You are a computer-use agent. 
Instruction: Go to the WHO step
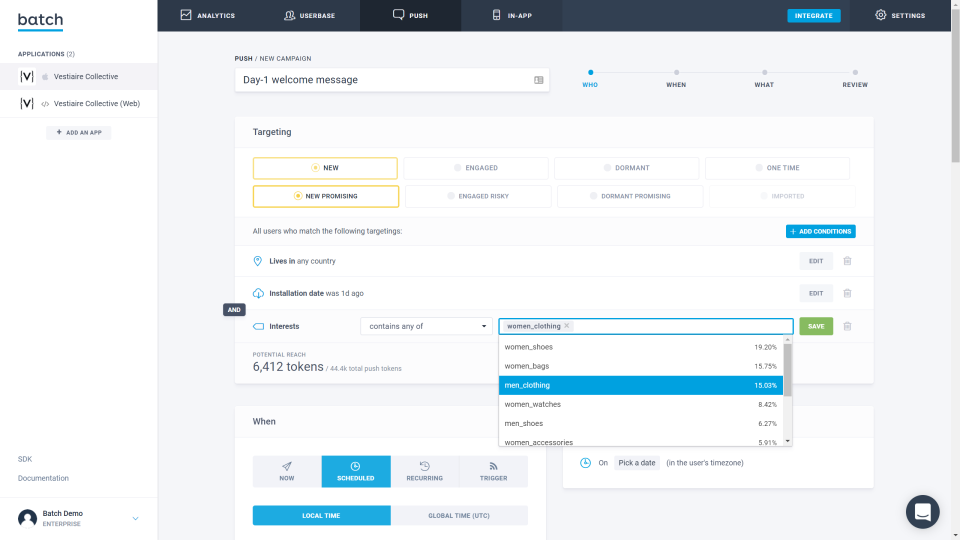point(590,80)
